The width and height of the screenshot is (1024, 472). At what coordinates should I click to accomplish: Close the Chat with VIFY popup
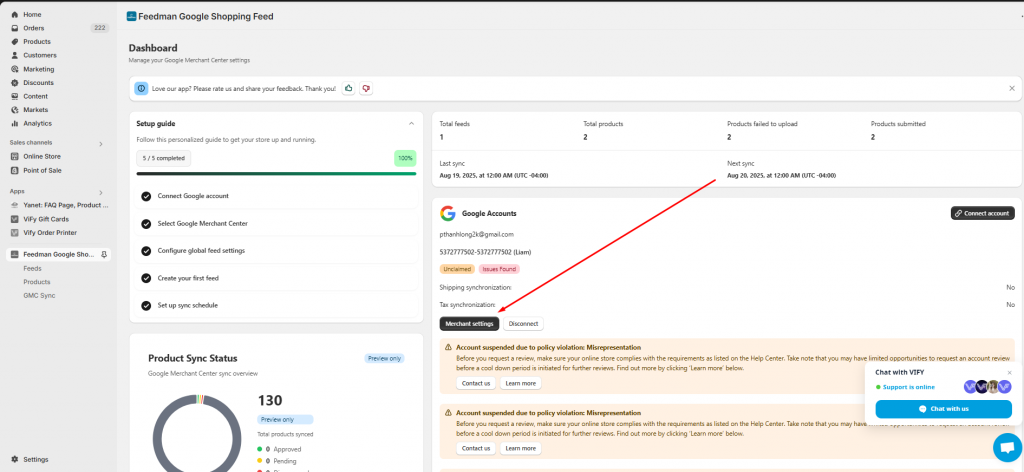(x=1009, y=373)
